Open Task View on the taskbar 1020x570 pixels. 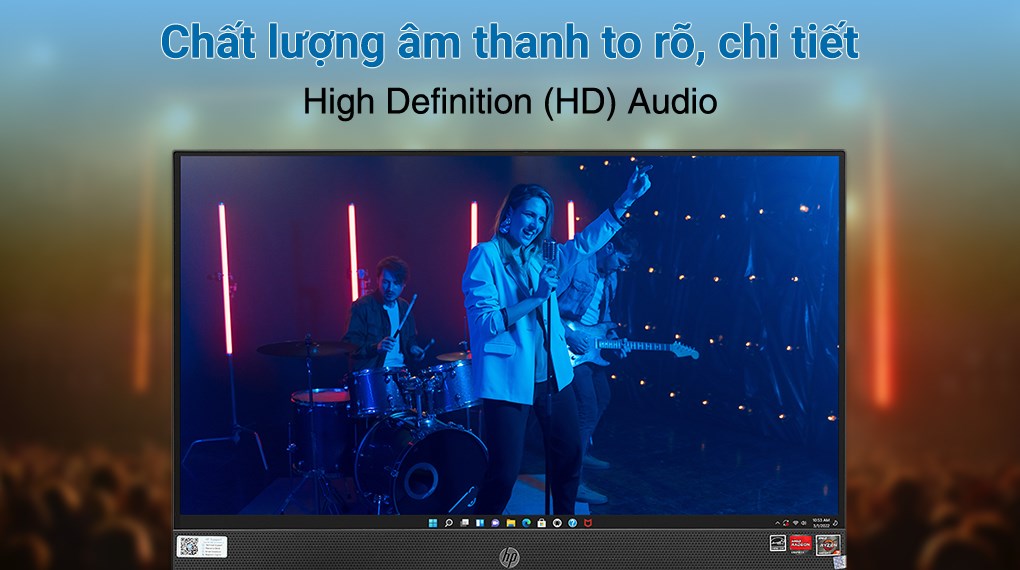pyautogui.click(x=464, y=523)
